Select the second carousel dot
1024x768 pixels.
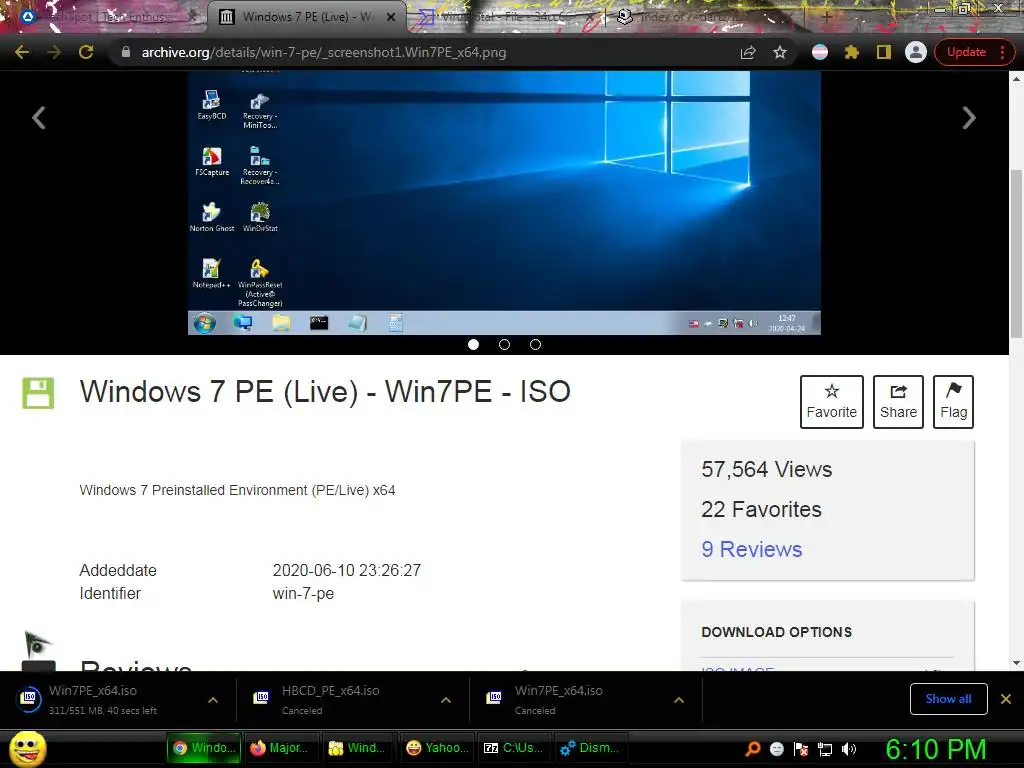(504, 344)
